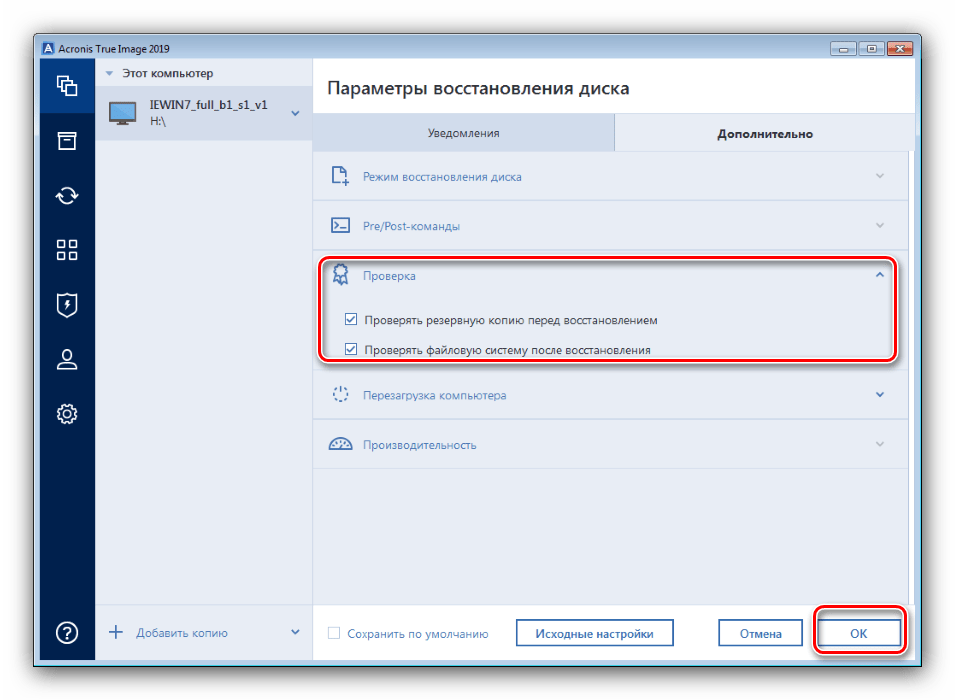Uncheck verify backup before recovery checkbox
The height and width of the screenshot is (700, 955).
tap(351, 319)
